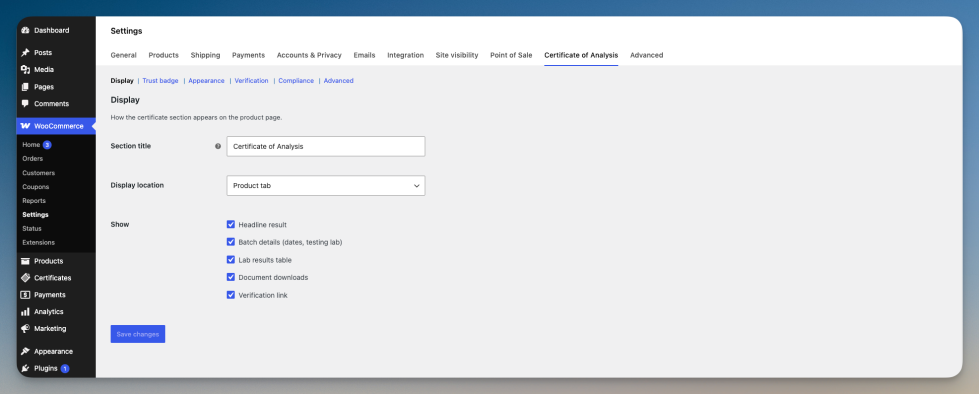Screen dimensions: 979x394
Task: Select the Certificate of Analysis tab
Action: point(581,55)
